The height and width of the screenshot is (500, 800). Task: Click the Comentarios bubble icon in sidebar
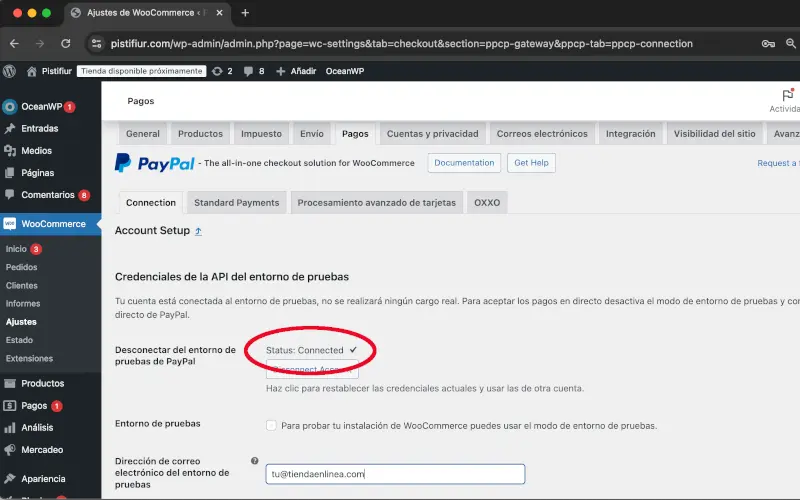[x=10, y=194]
